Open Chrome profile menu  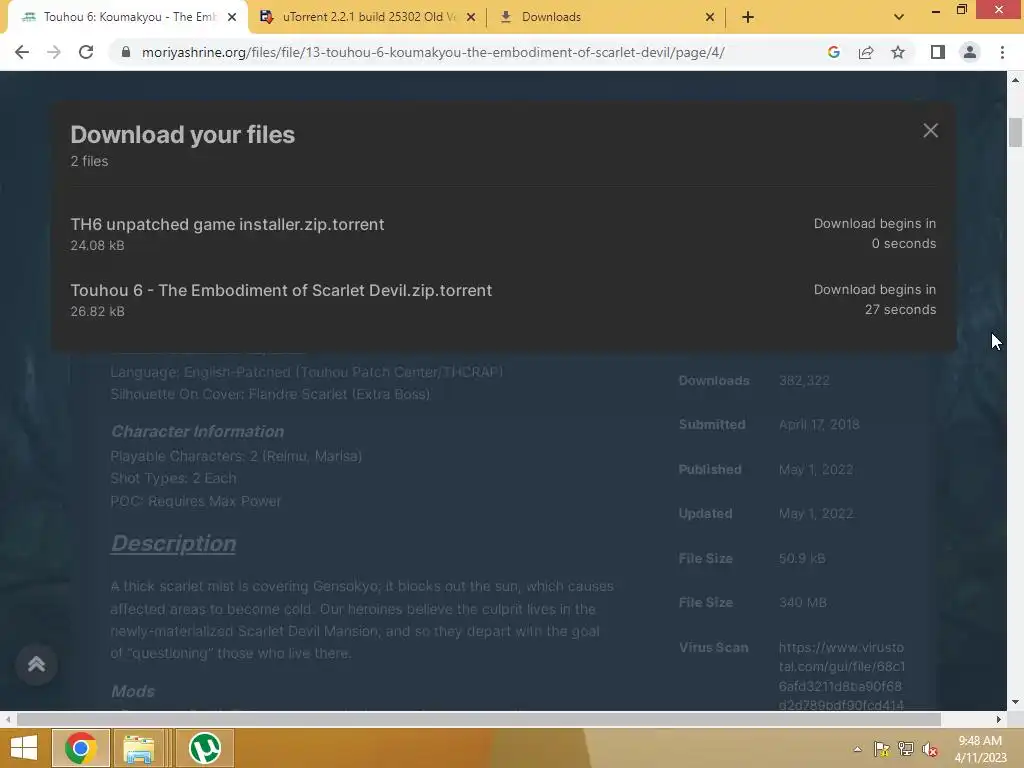(x=970, y=52)
